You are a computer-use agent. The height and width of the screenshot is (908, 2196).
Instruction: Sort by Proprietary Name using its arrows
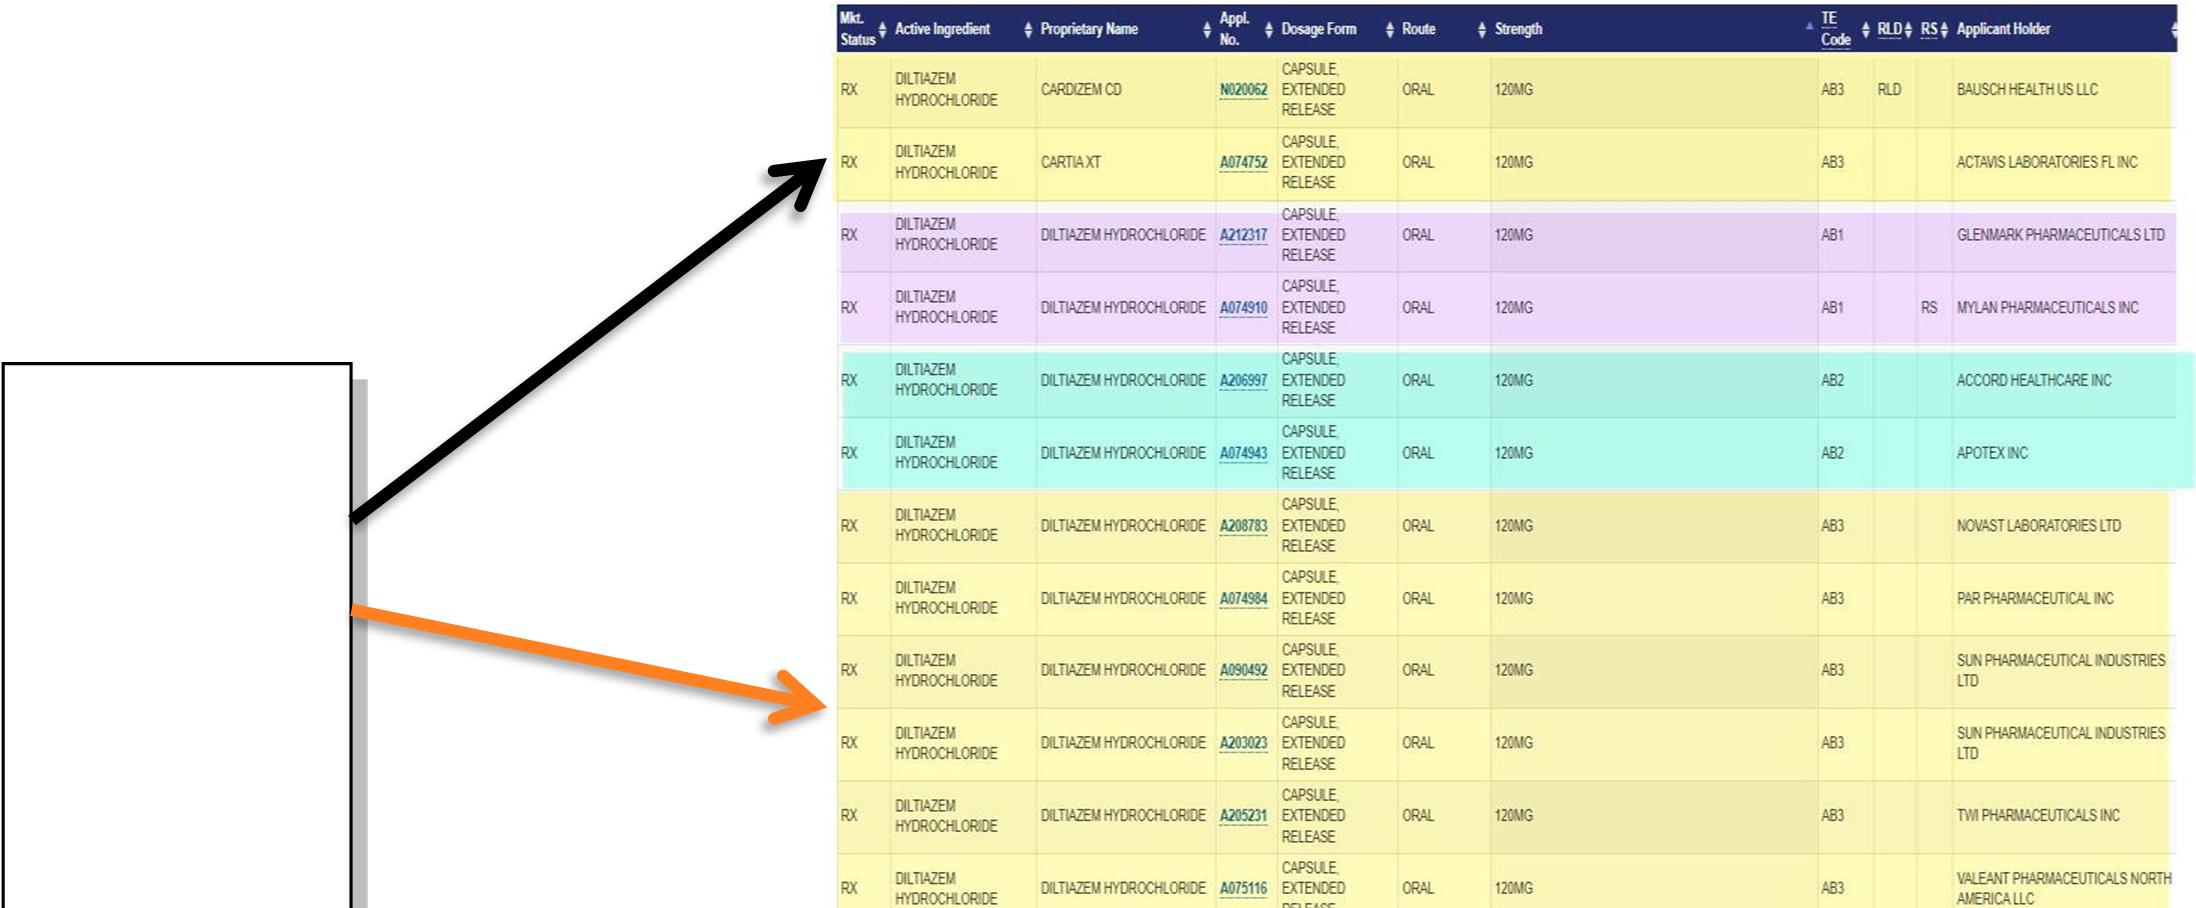(1206, 30)
